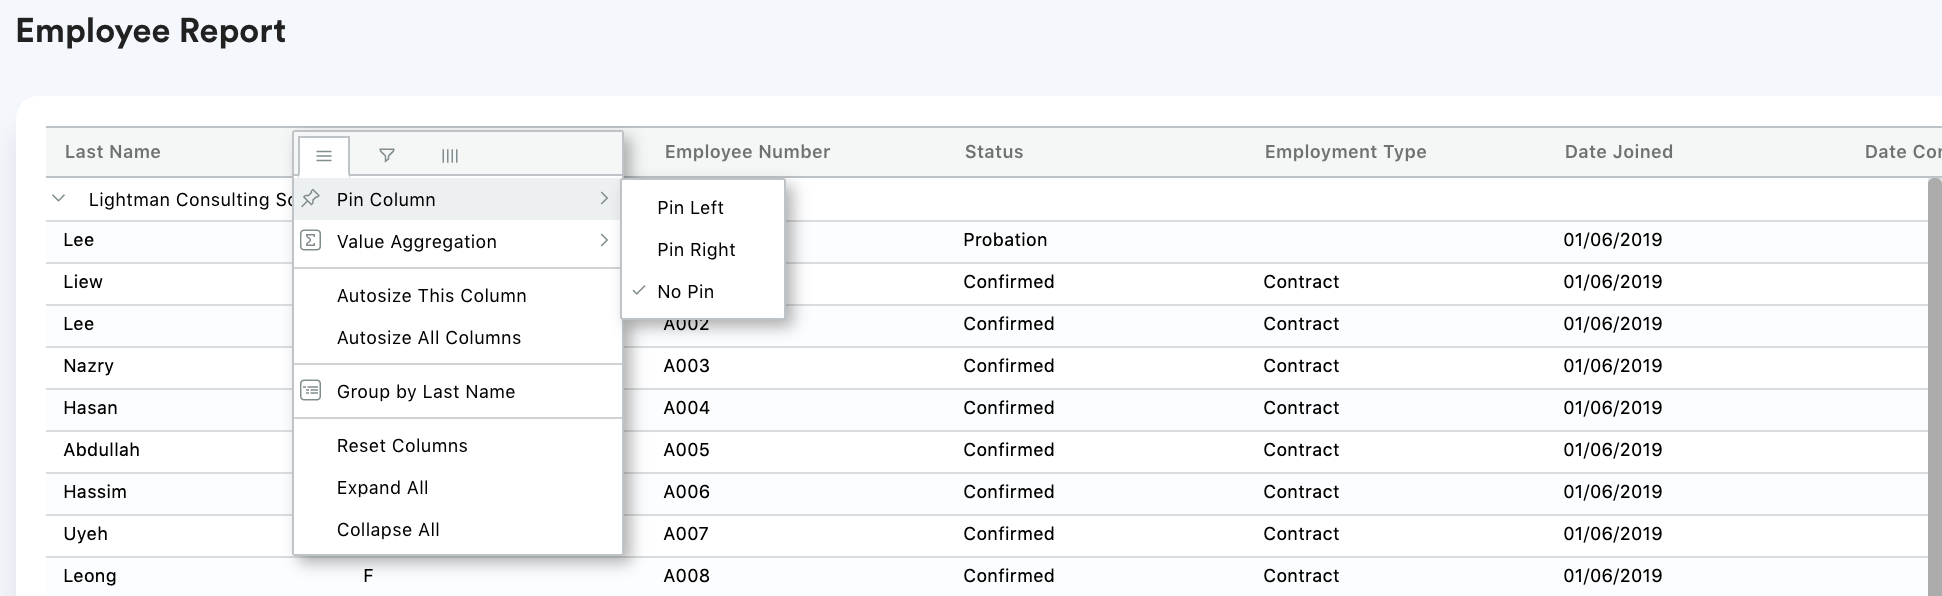
Task: Click the Hassim last name cell
Action: tap(95, 492)
